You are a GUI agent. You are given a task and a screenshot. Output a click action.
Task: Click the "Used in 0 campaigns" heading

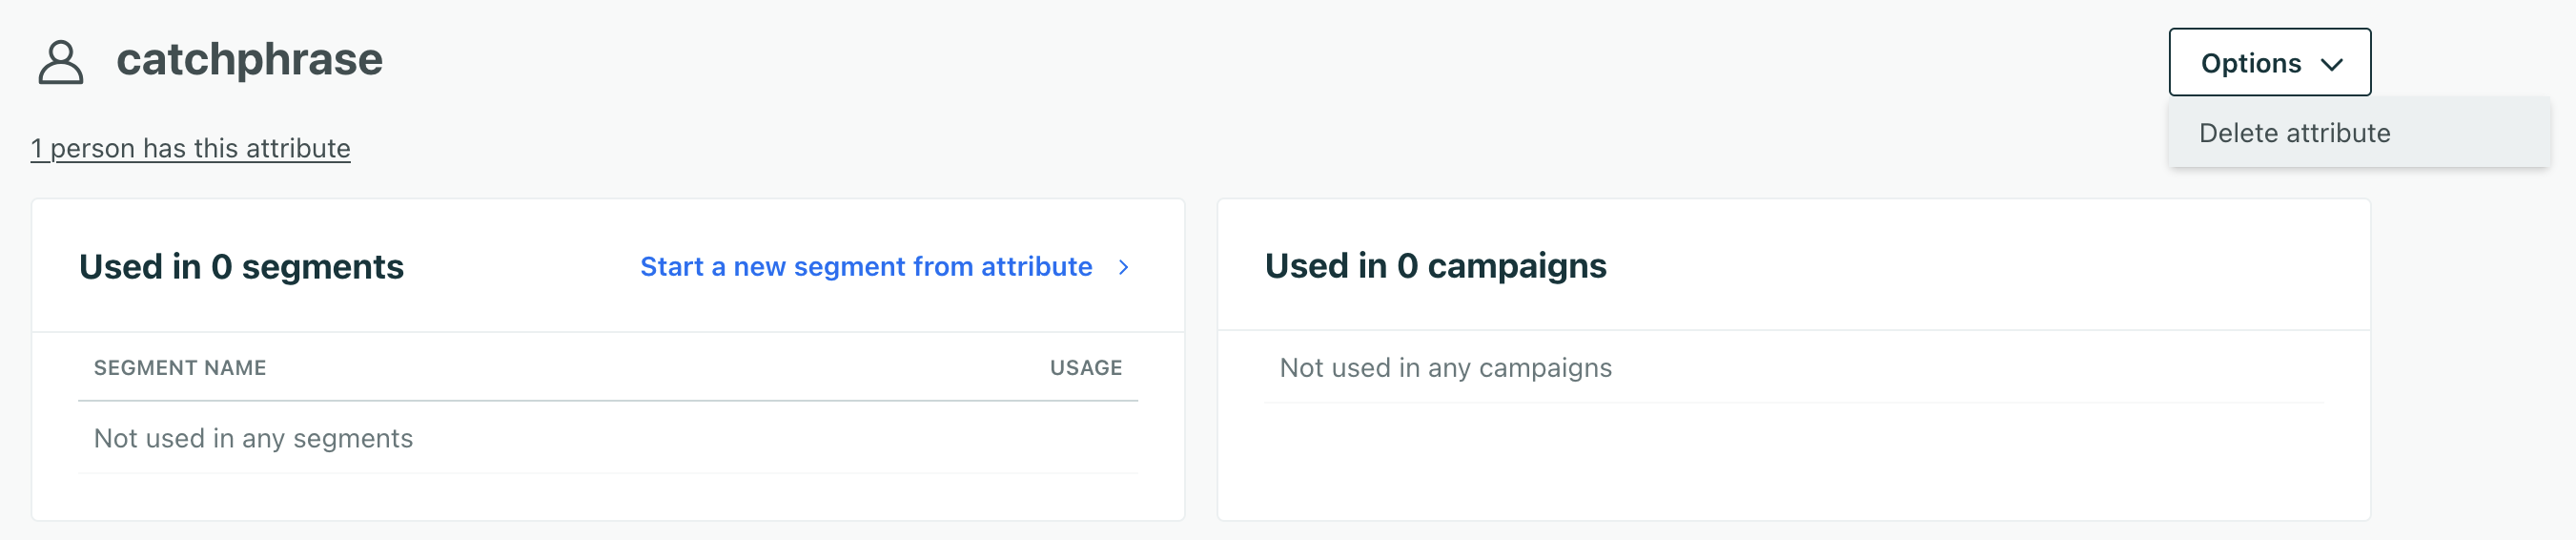1435,266
